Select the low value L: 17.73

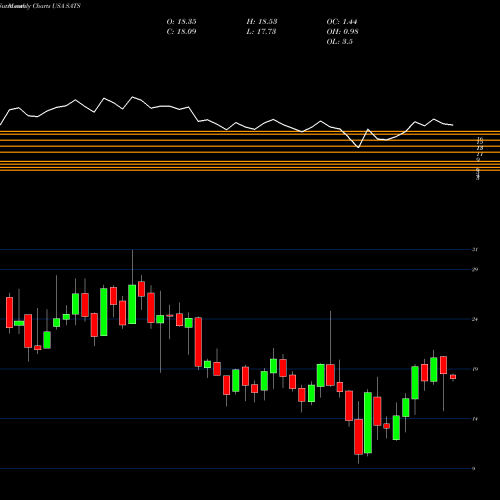tap(261, 32)
